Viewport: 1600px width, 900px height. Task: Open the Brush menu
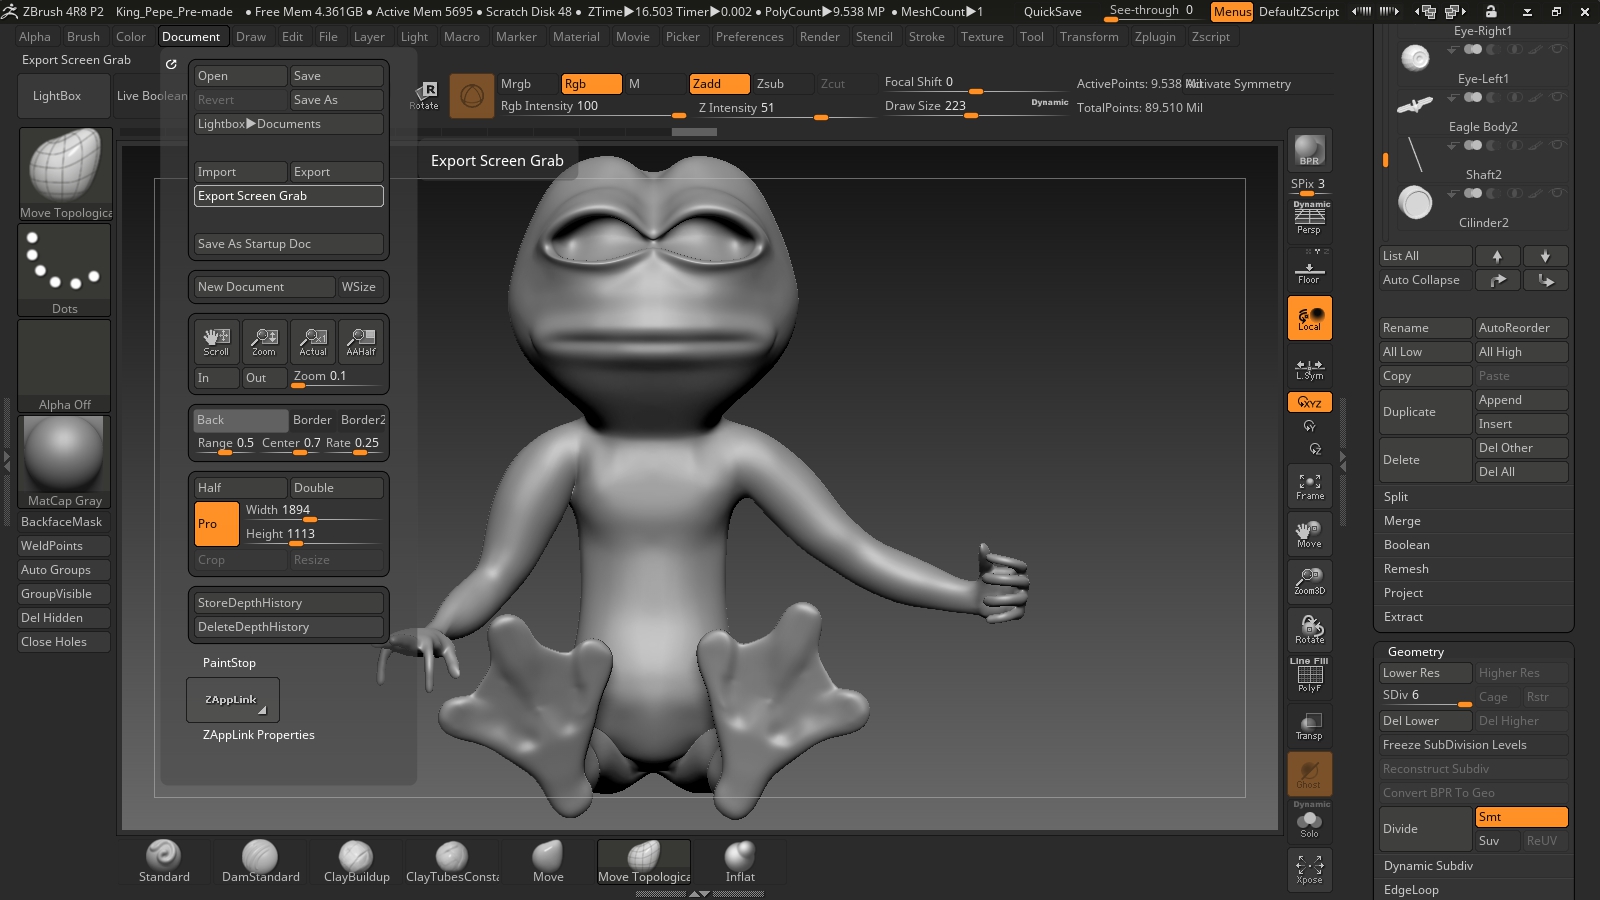83,37
